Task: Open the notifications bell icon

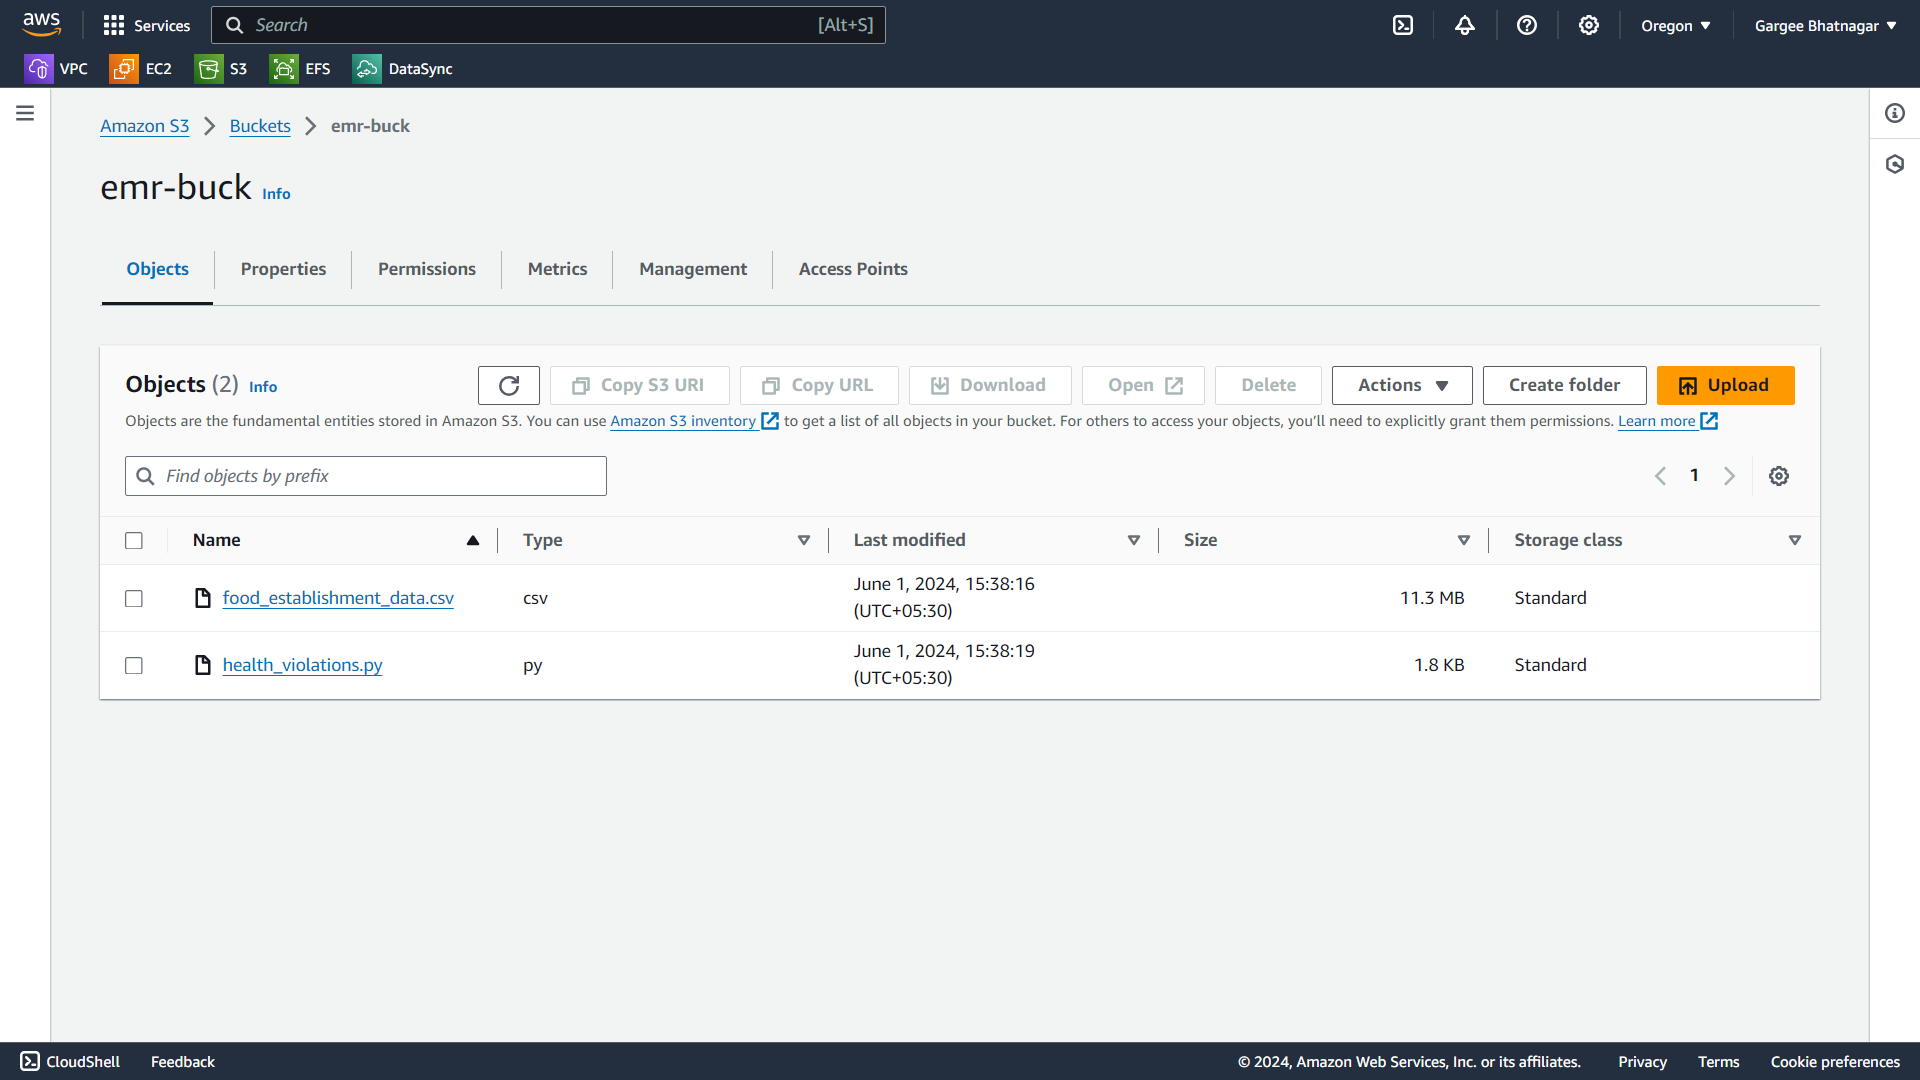Action: (x=1465, y=25)
